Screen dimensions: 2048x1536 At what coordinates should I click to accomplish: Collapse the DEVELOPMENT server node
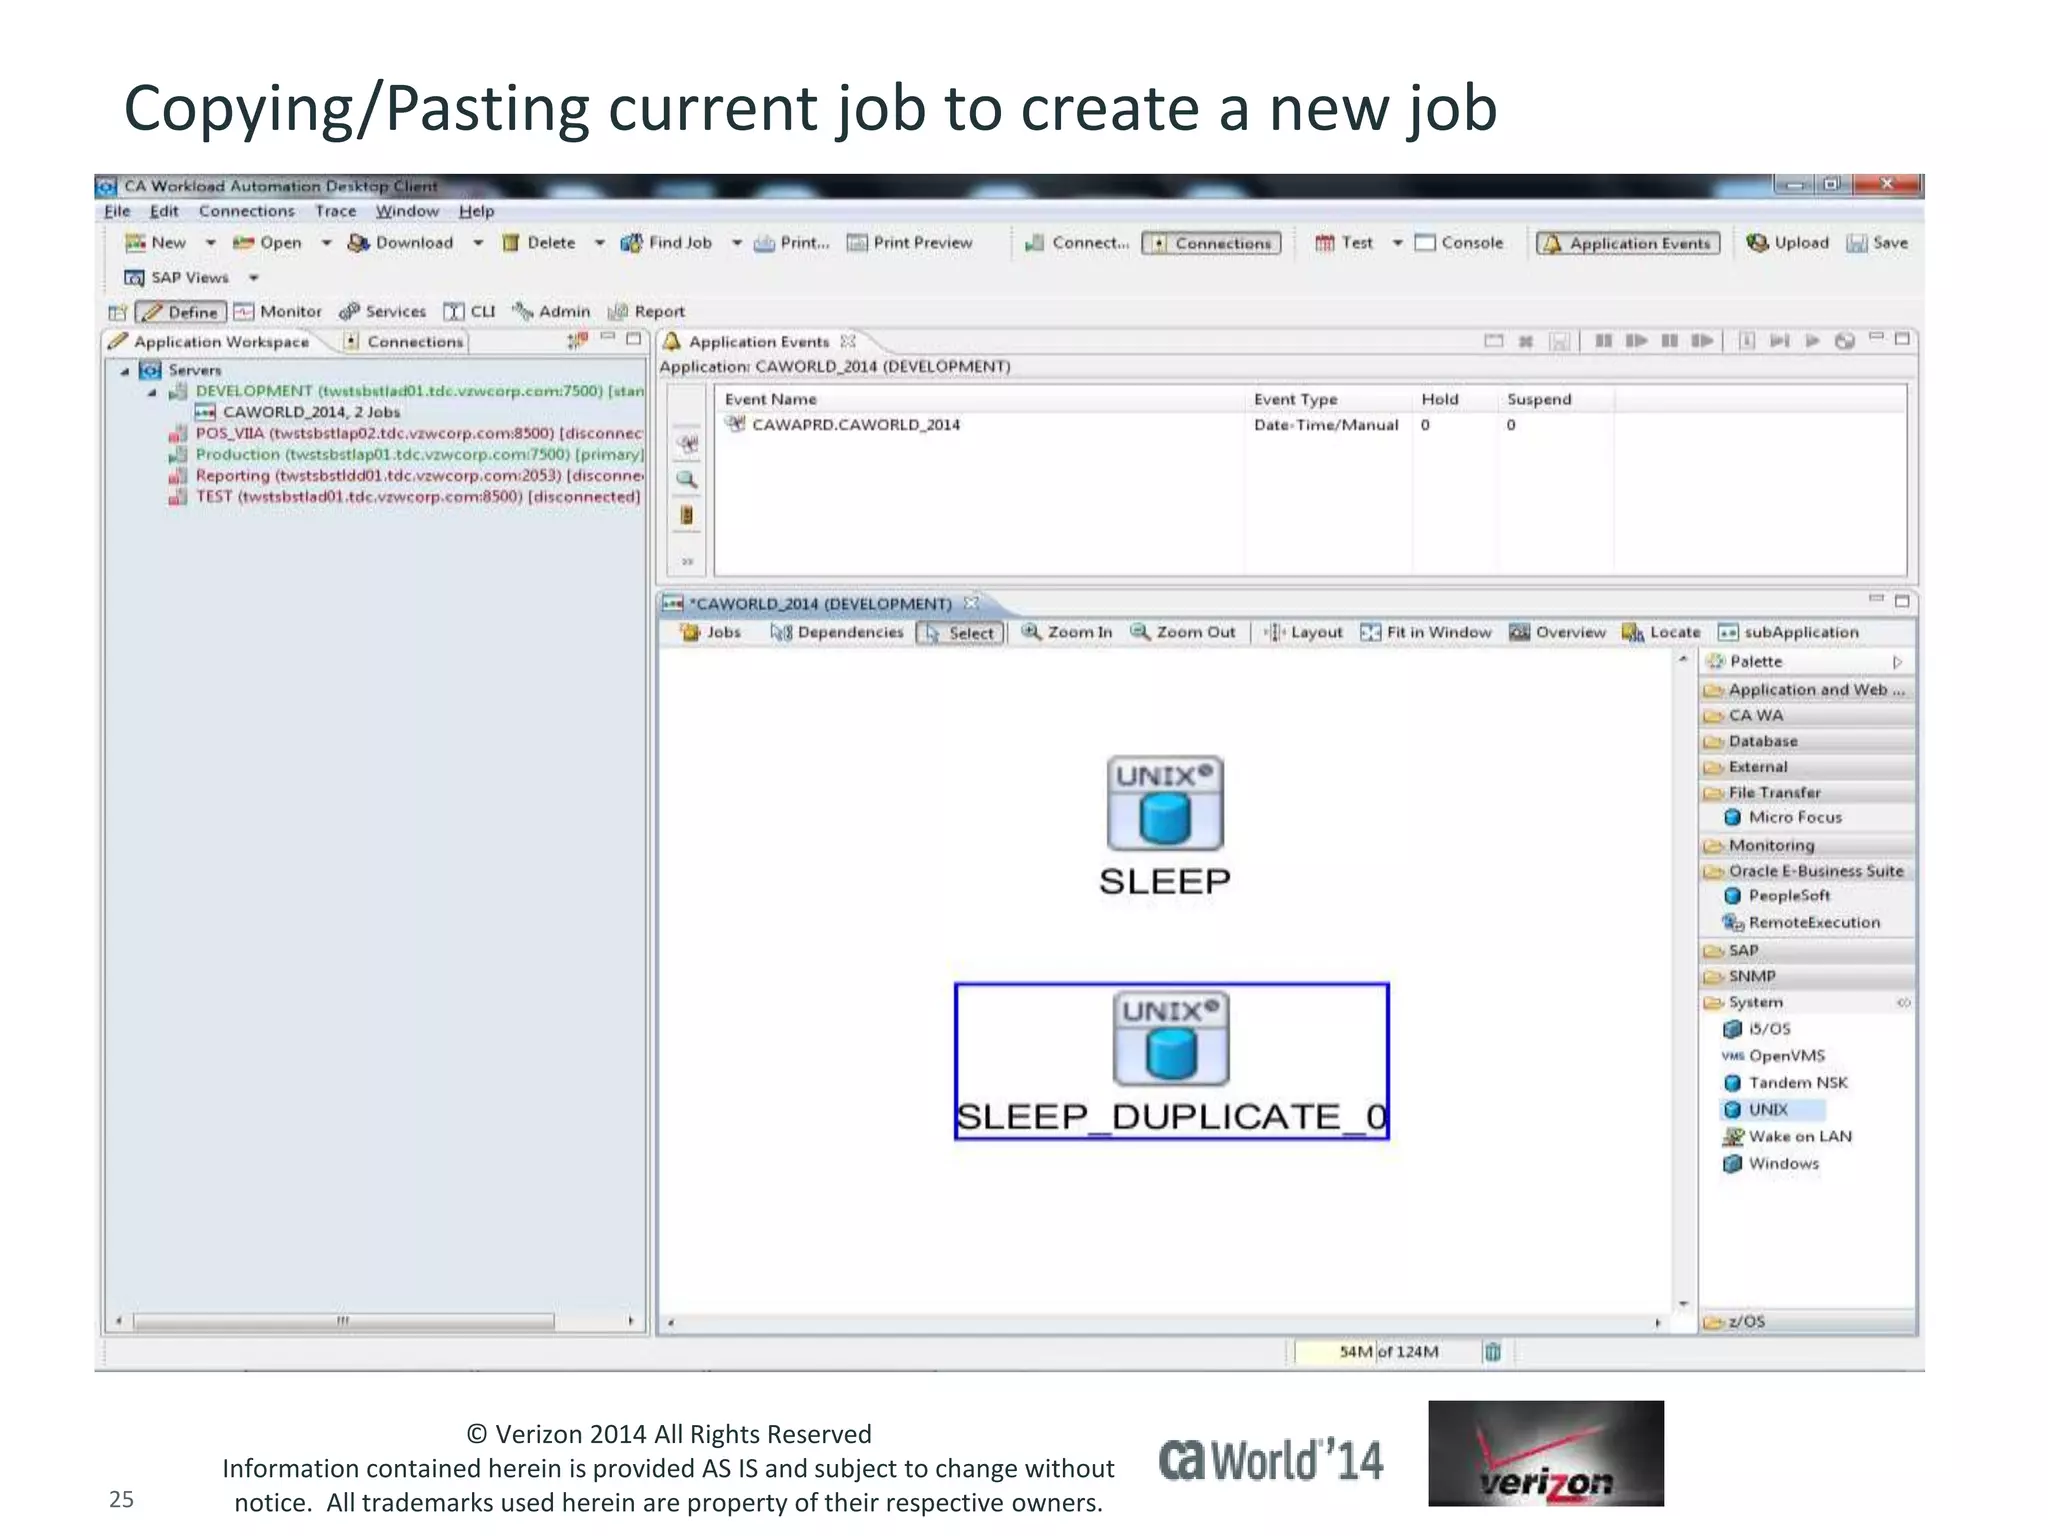pyautogui.click(x=152, y=392)
